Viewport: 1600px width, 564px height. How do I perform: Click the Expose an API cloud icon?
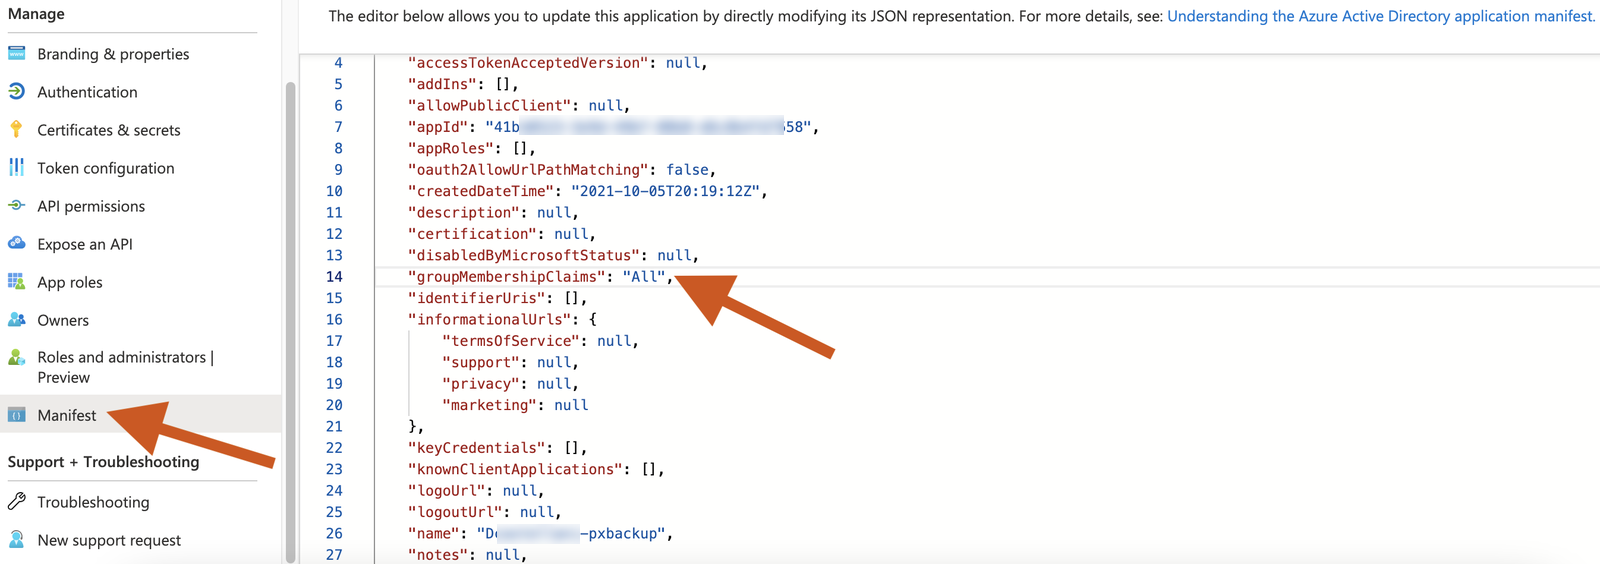tap(17, 243)
